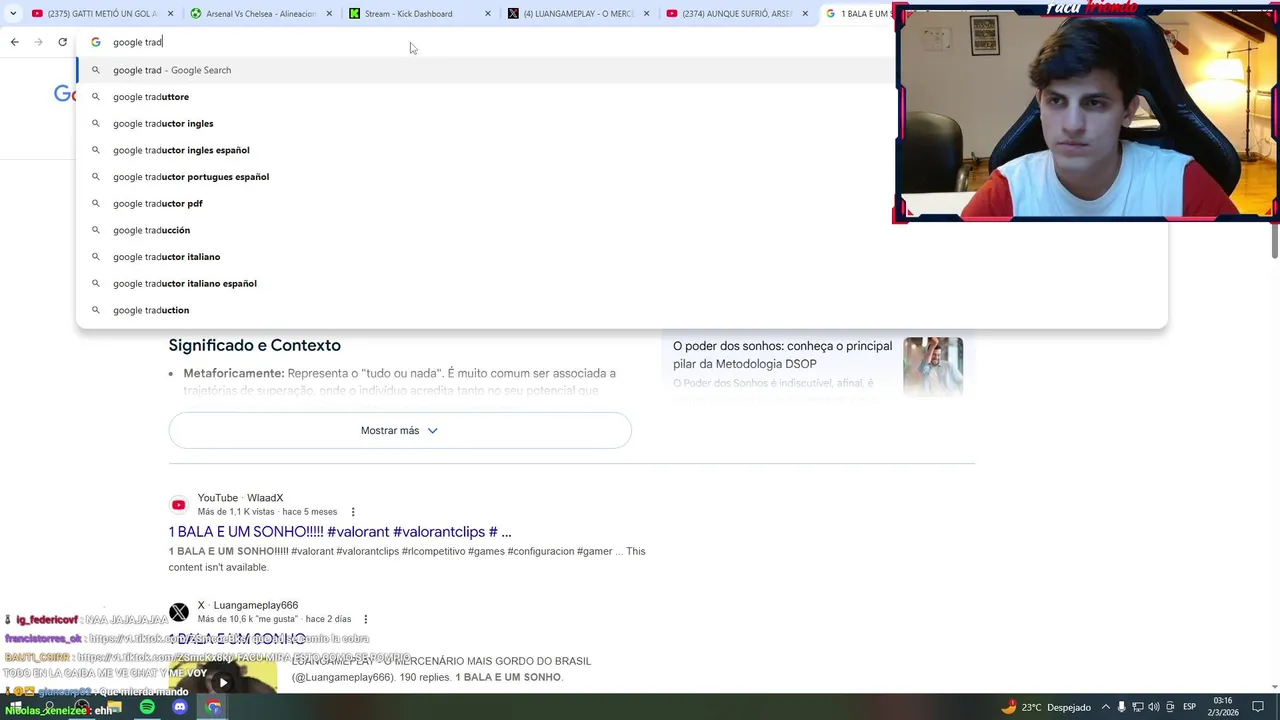1280x720 pixels.
Task: Choose the 'google traduttore' suggestion
Action: 486,97
